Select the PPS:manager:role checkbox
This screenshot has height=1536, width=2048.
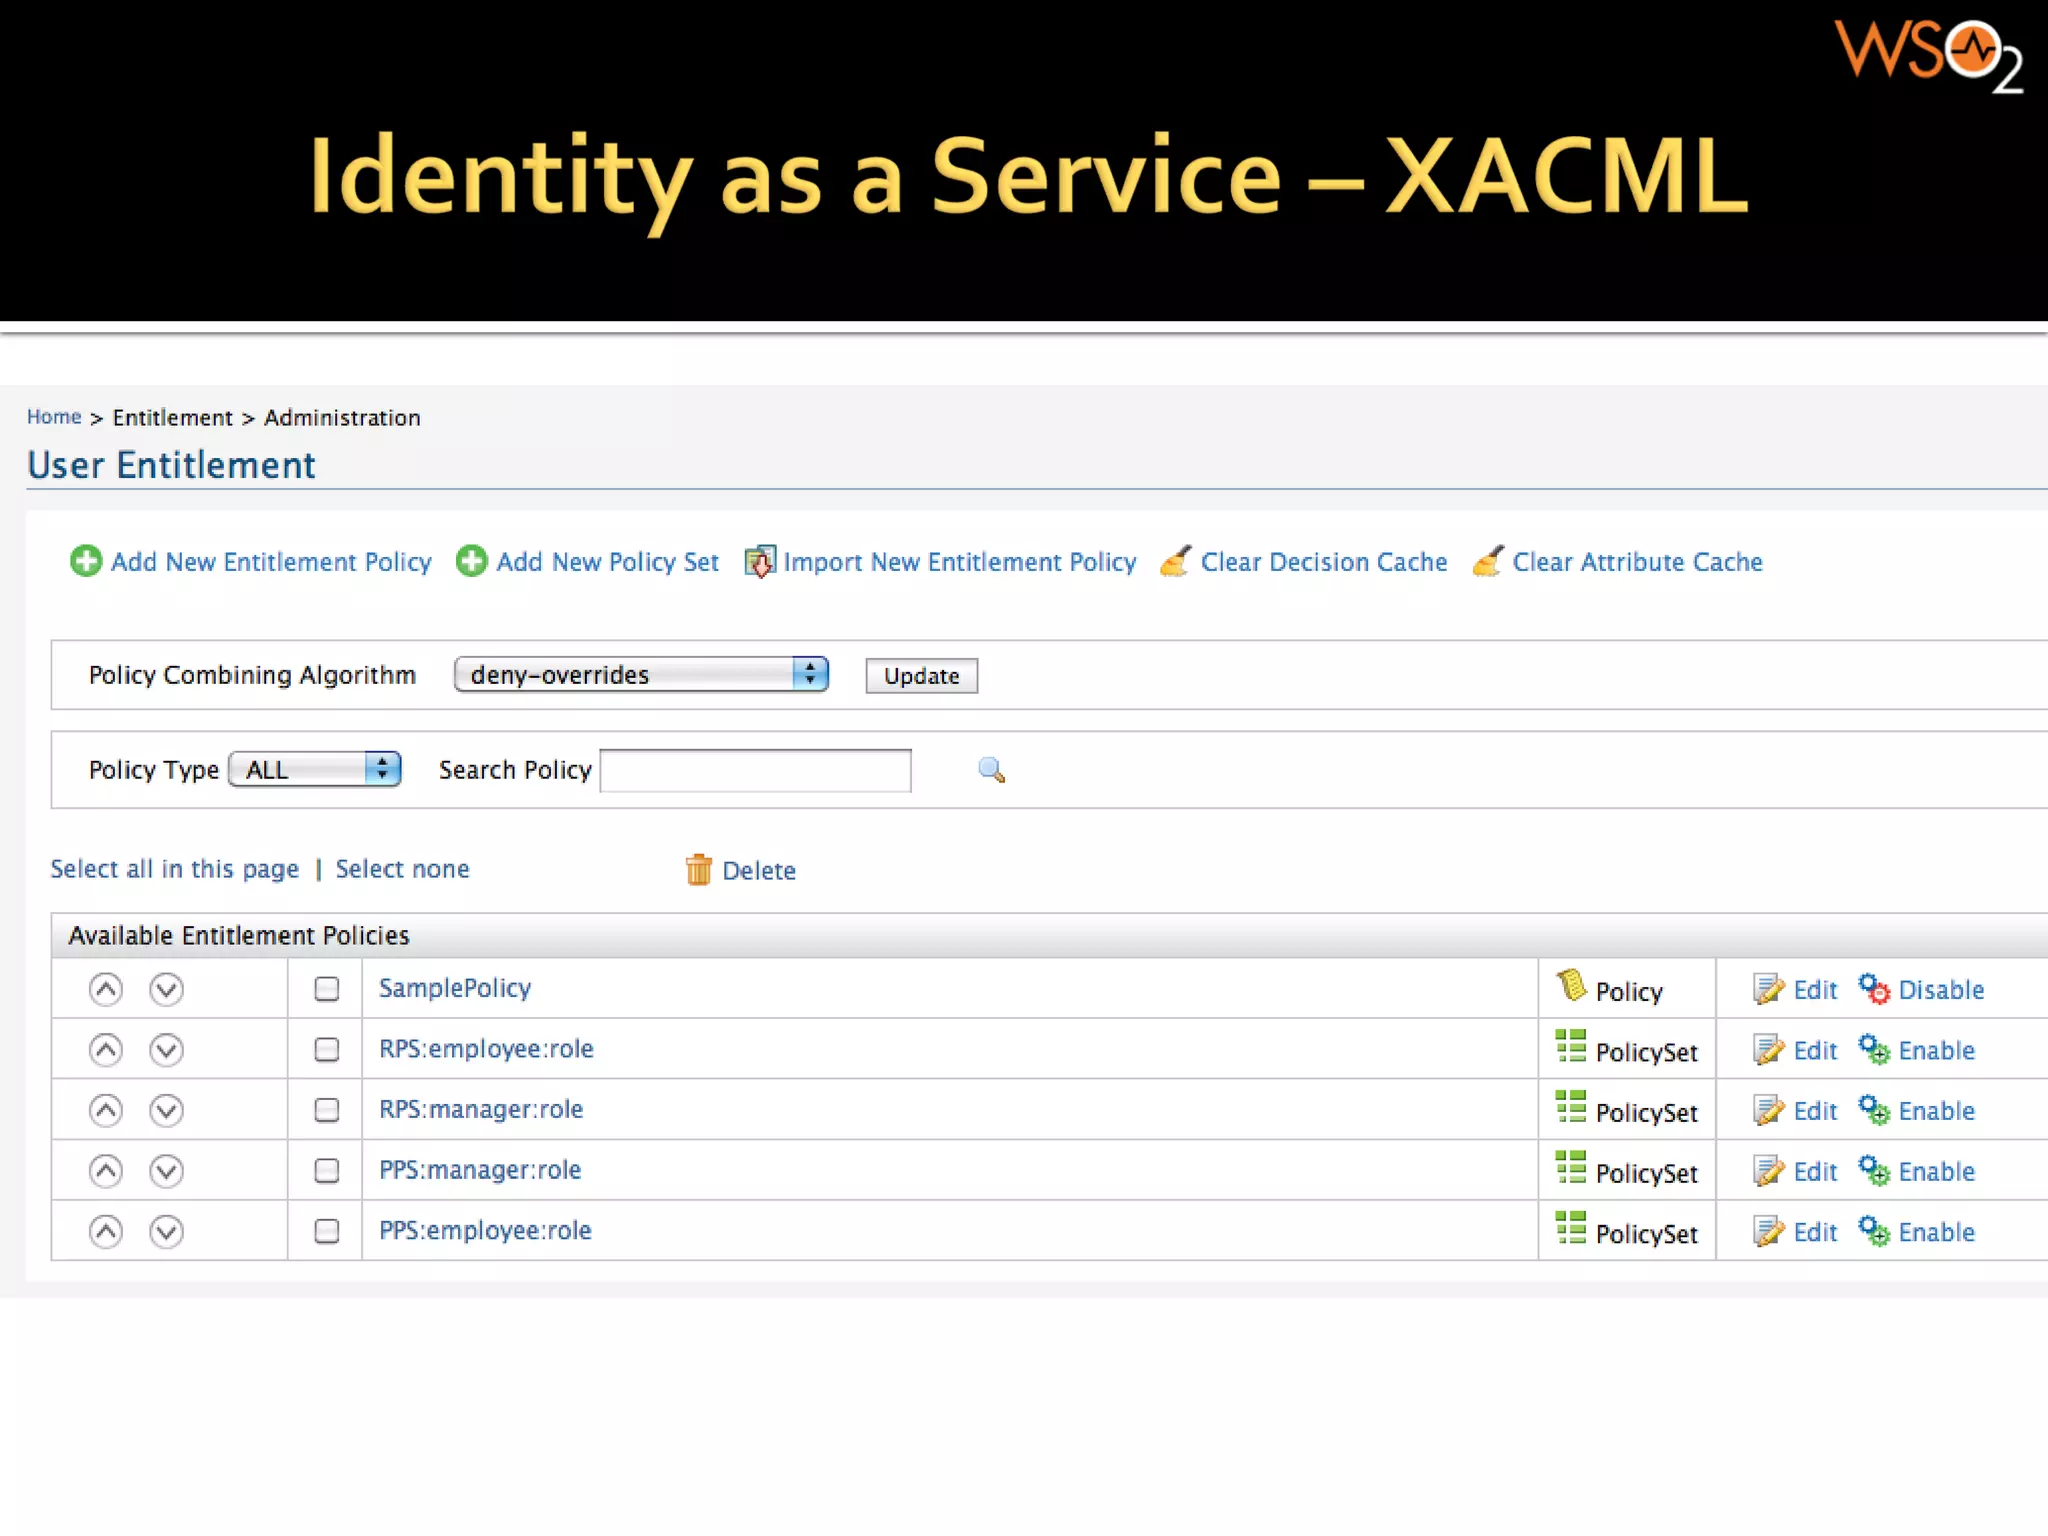pos(326,1170)
